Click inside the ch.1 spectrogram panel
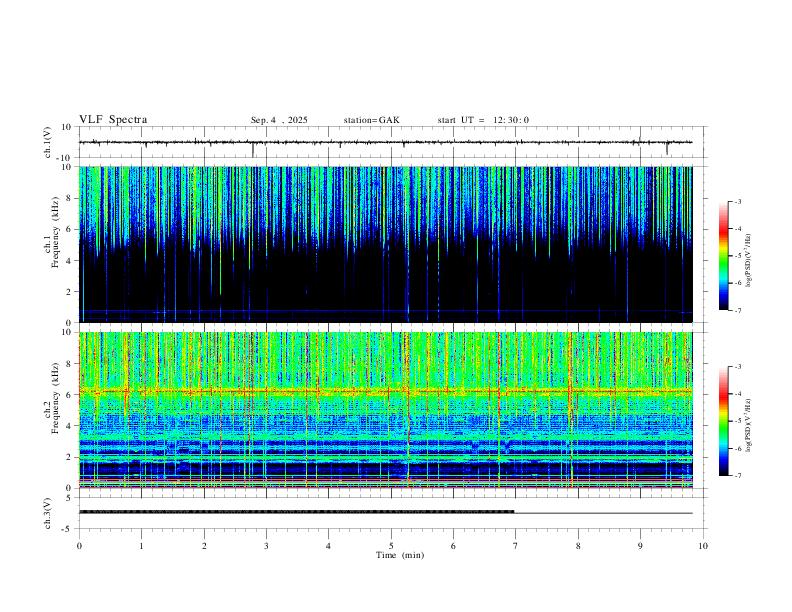This screenshot has height=612, width=792. (x=385, y=244)
